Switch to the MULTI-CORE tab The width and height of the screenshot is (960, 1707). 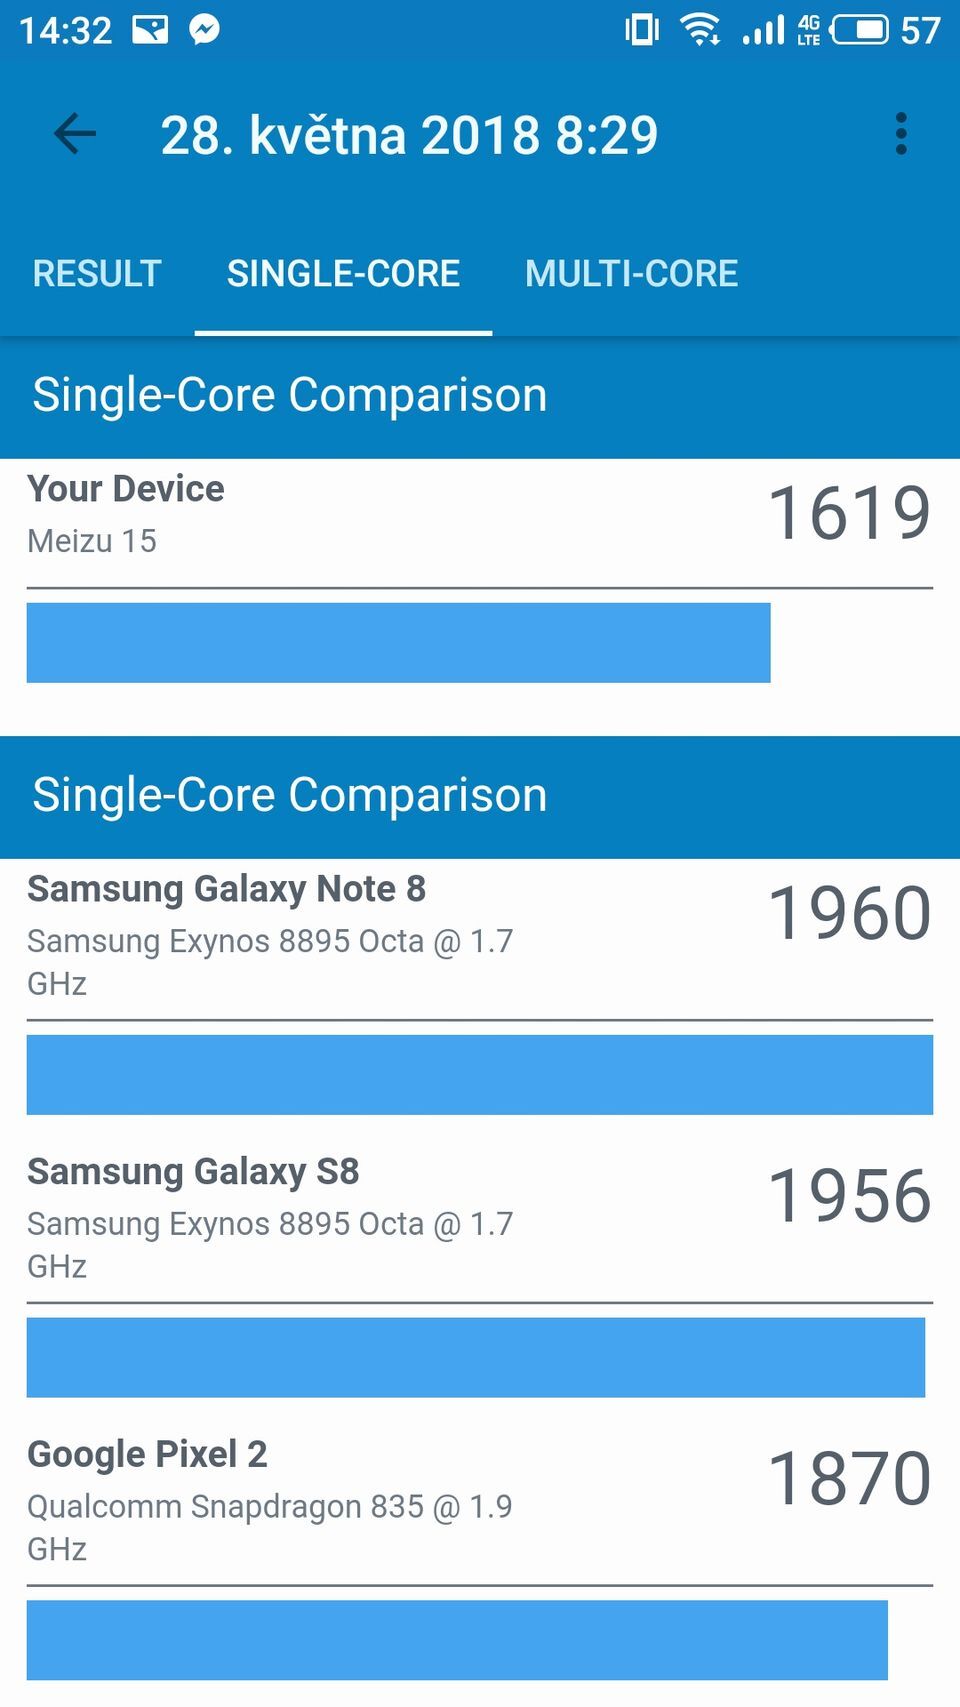click(633, 273)
